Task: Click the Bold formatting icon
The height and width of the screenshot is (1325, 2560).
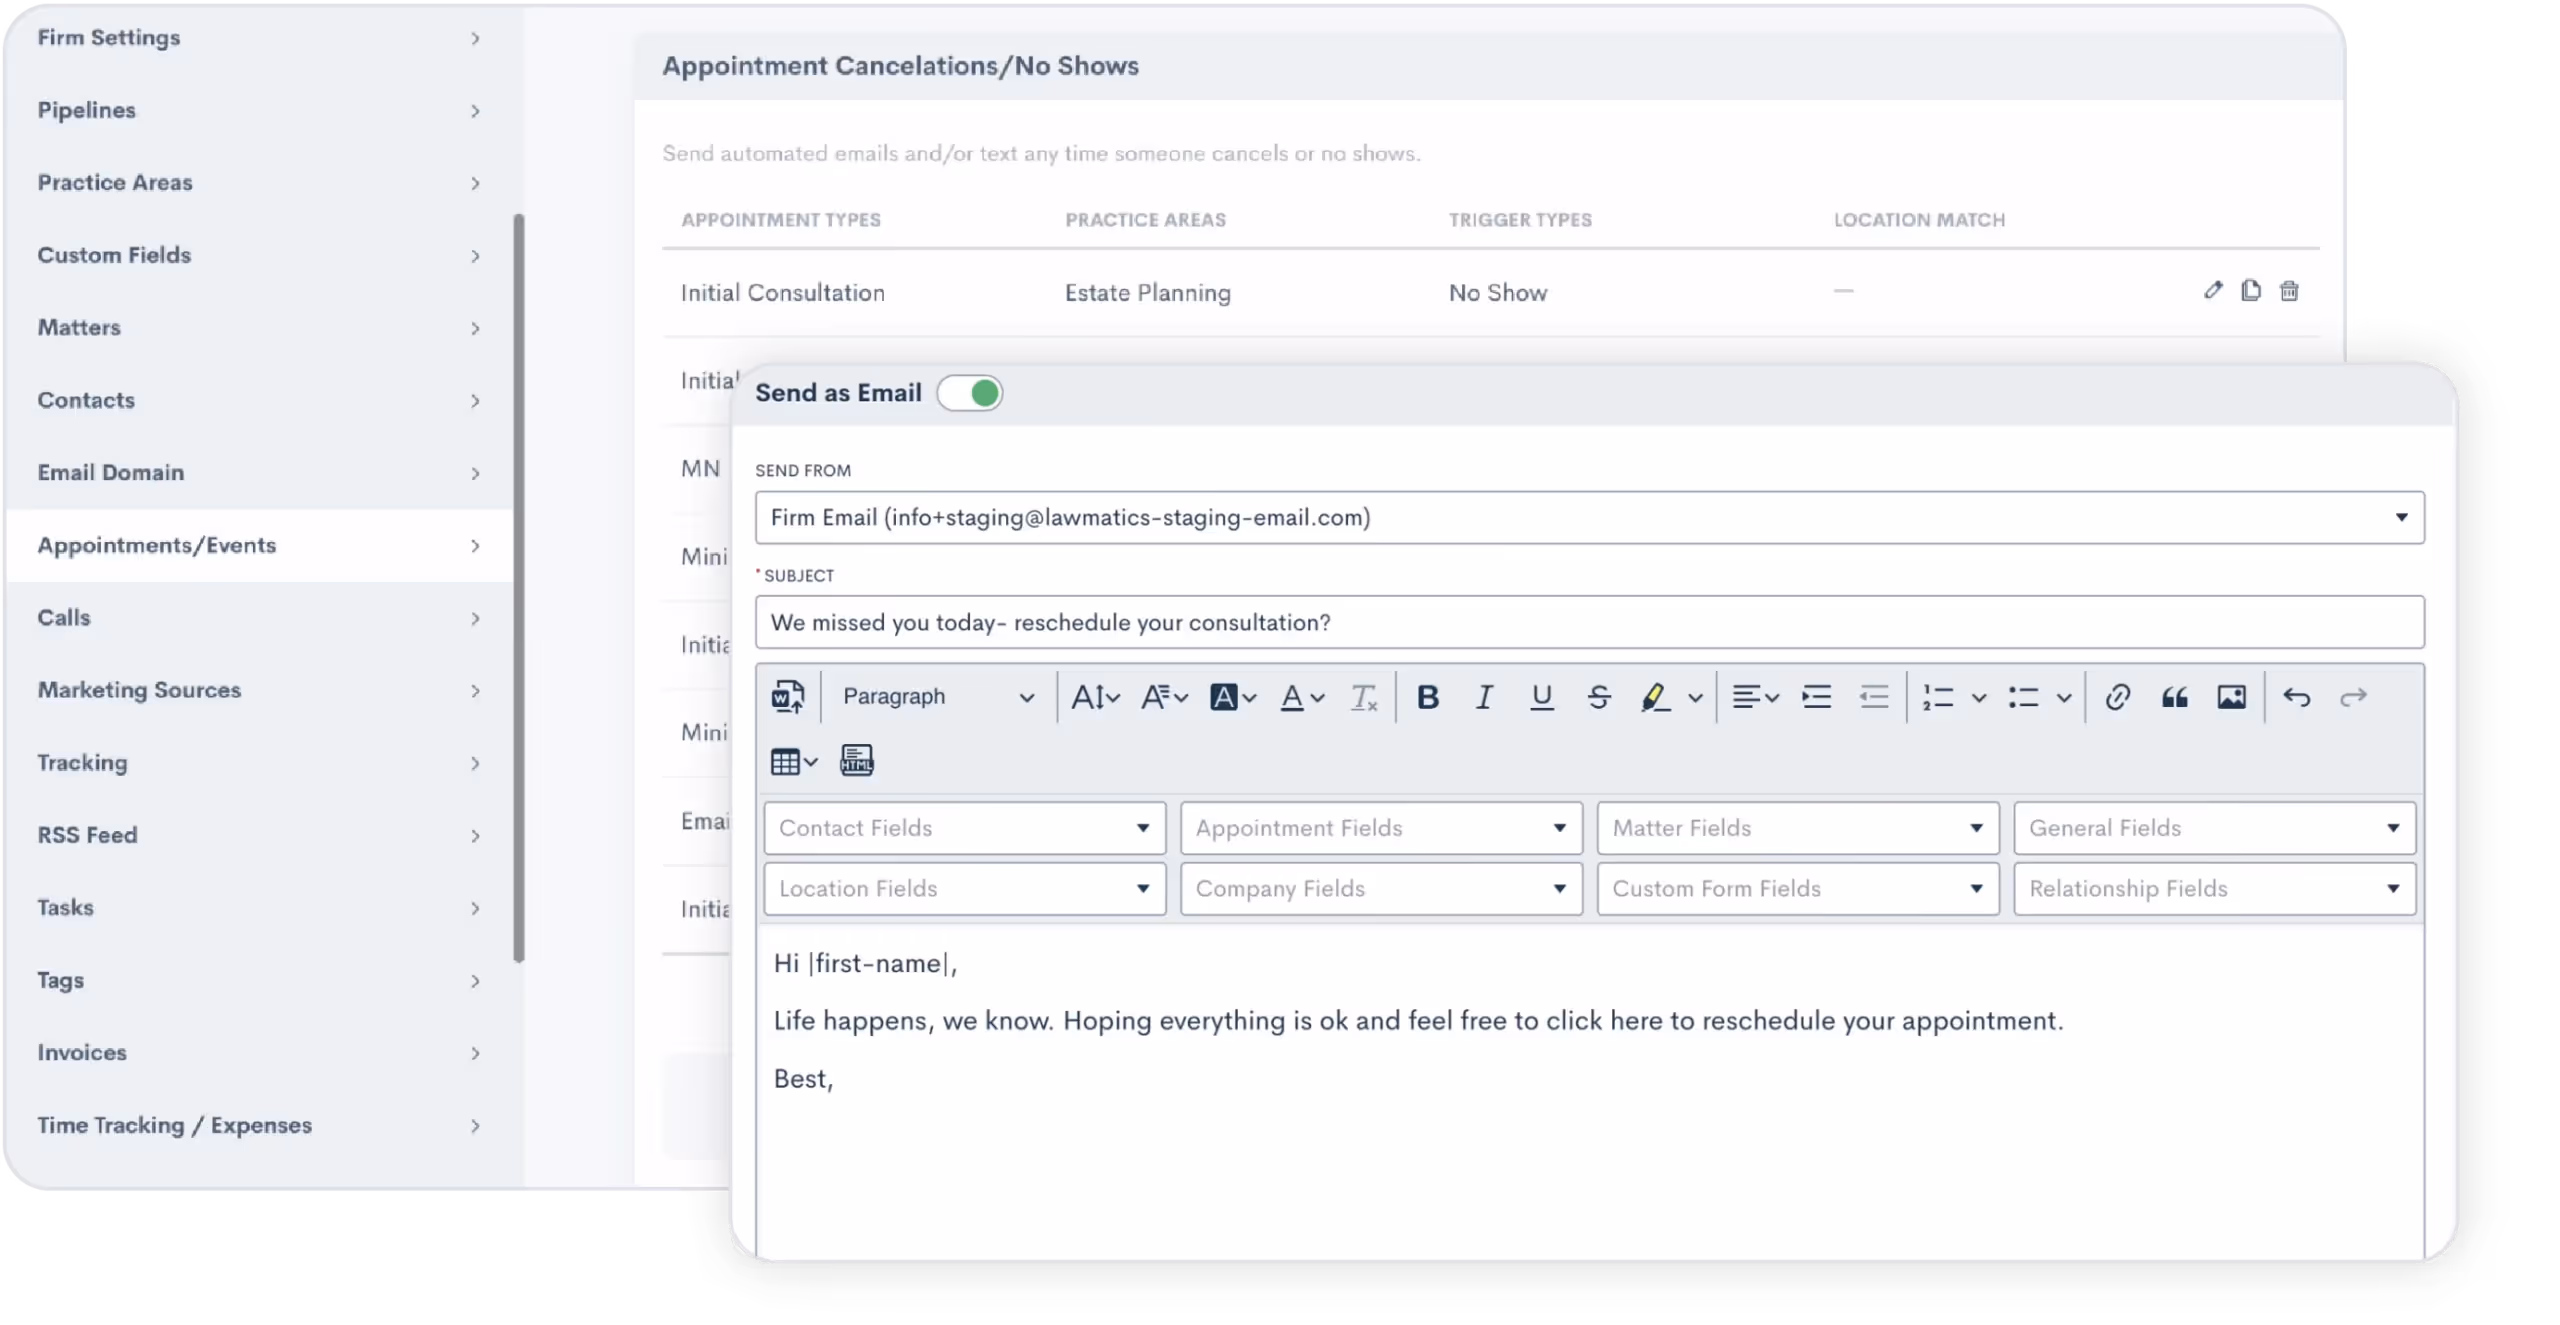Action: pos(1427,697)
